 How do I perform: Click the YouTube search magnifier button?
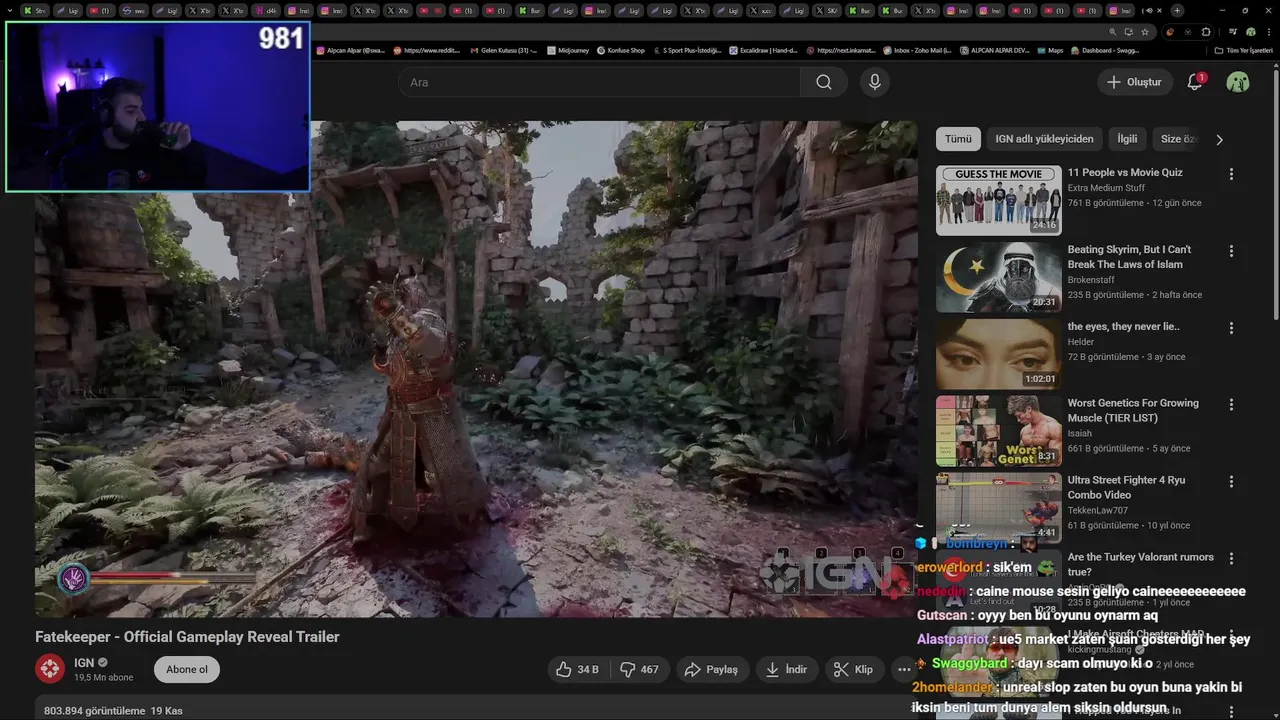tap(823, 82)
